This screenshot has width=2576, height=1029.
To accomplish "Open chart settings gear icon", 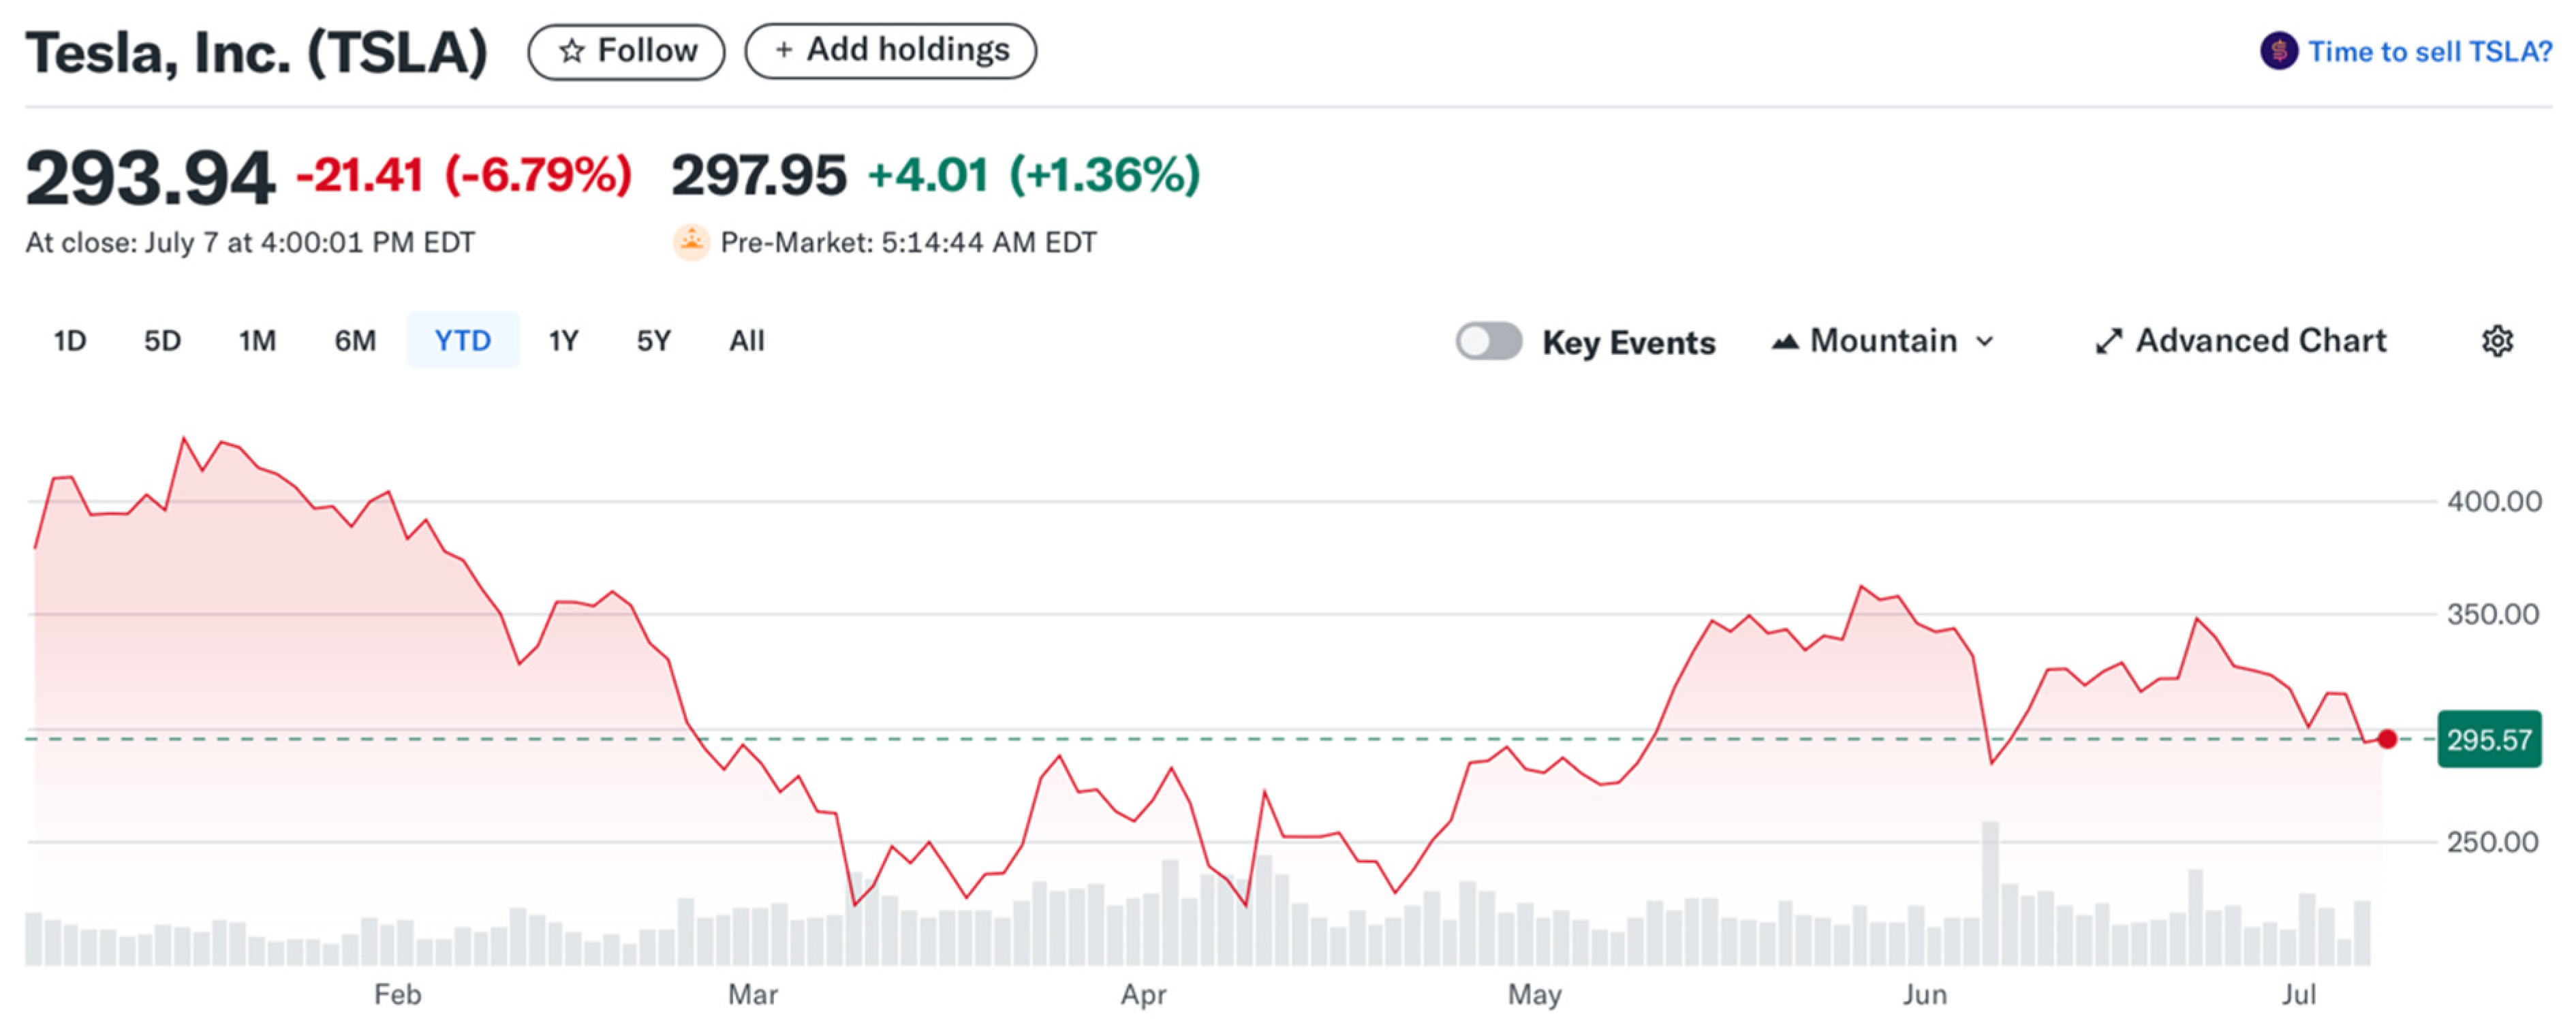I will [2497, 341].
